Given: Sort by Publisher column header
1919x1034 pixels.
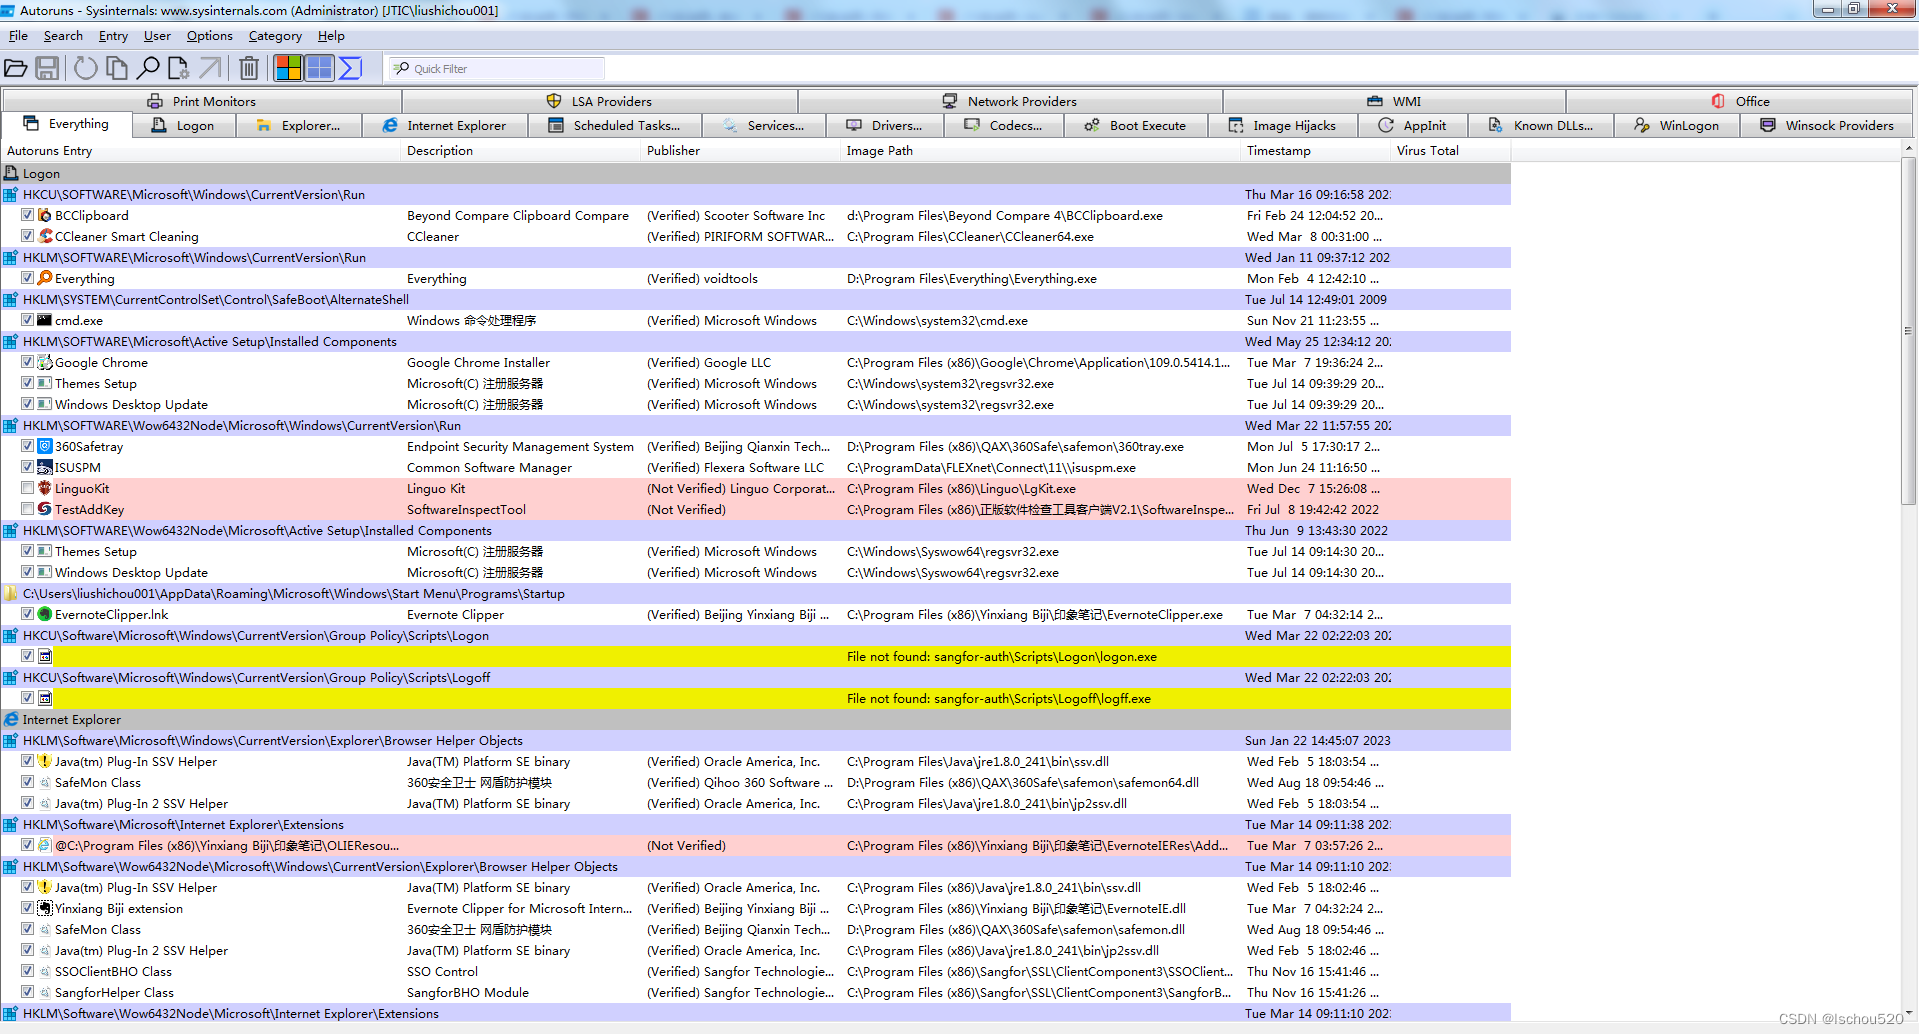Looking at the screenshot, I should (x=740, y=151).
